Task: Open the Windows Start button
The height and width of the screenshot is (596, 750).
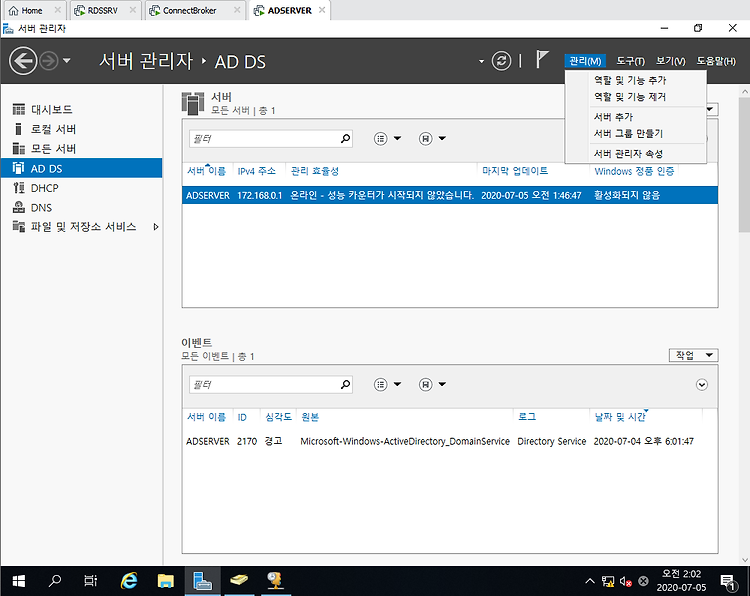Action: click(x=19, y=581)
